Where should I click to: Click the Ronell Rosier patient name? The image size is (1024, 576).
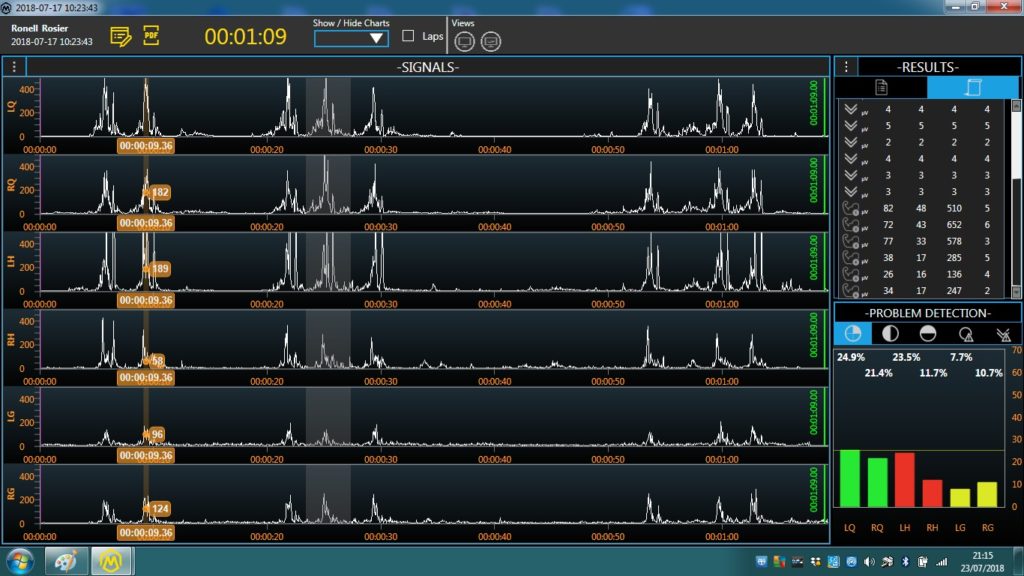pos(39,28)
